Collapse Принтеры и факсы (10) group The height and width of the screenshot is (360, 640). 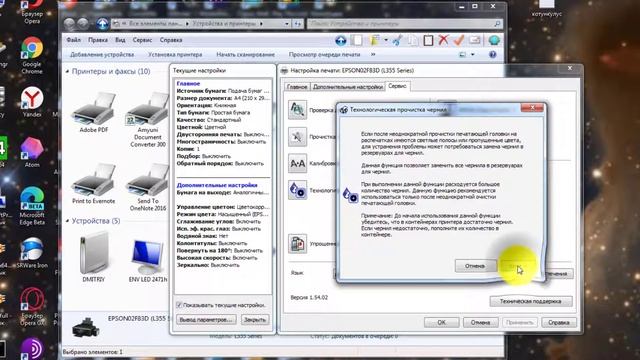67,71
